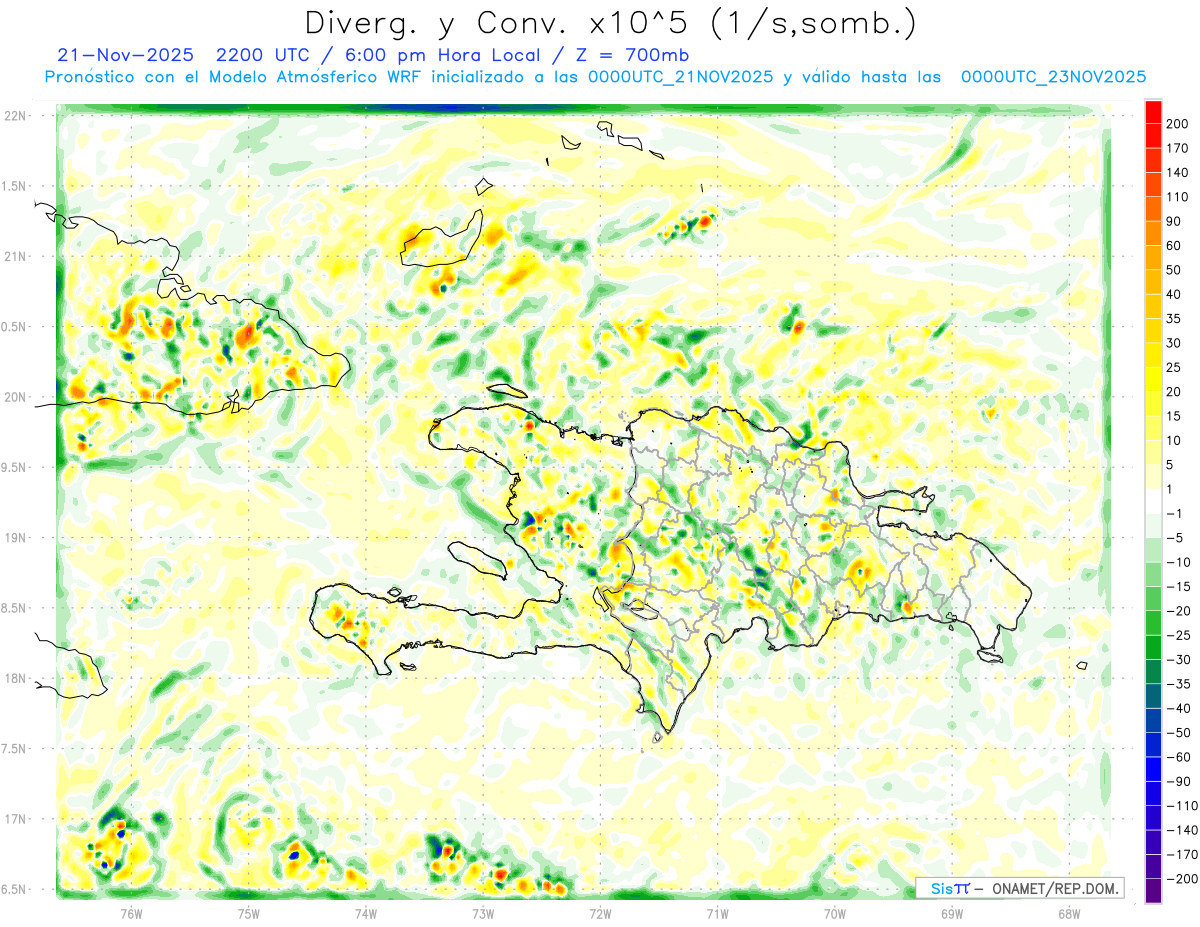The image size is (1200, 927).
Task: Click the "-40" color bar value
Action: [1180, 708]
